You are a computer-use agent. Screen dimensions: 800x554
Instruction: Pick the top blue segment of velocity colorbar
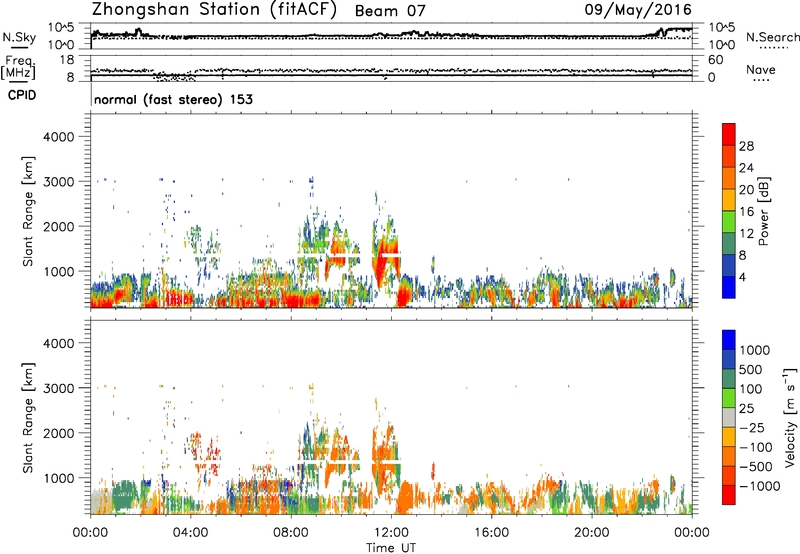pos(729,340)
